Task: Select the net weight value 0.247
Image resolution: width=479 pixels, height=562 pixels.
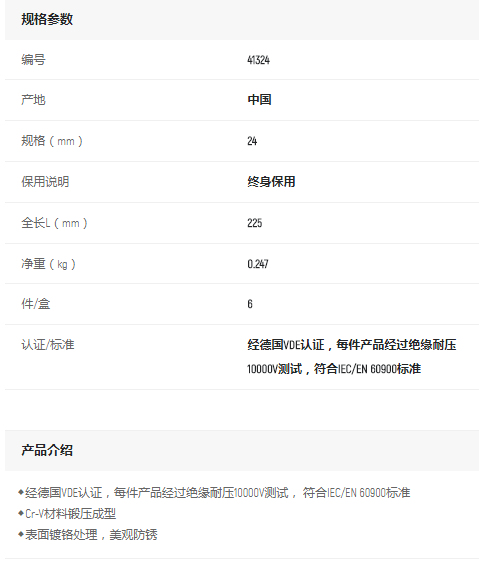Action: point(258,264)
